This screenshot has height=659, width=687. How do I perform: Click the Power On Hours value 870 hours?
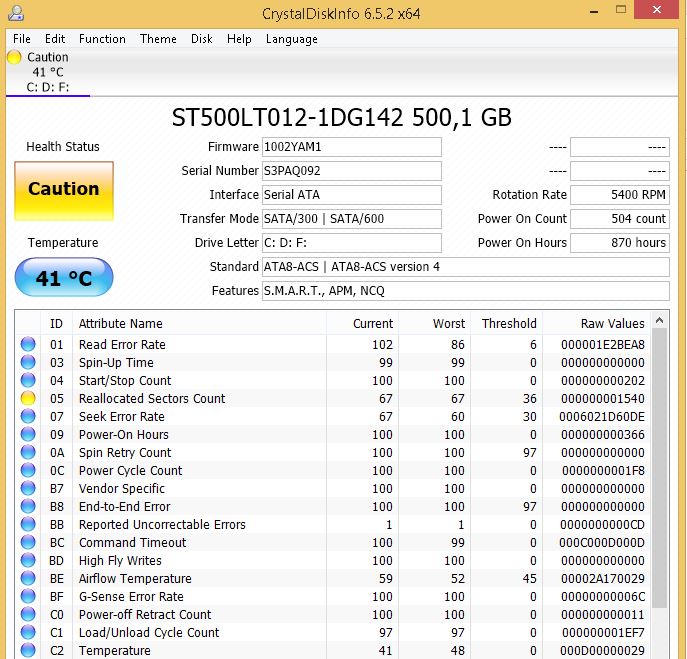click(620, 243)
